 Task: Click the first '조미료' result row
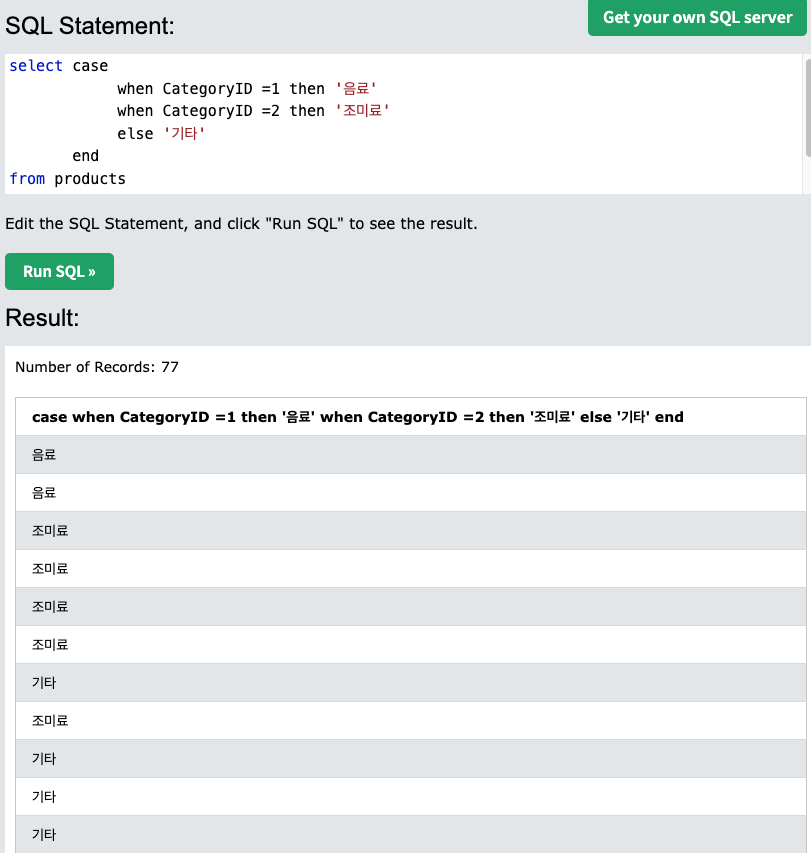50,530
